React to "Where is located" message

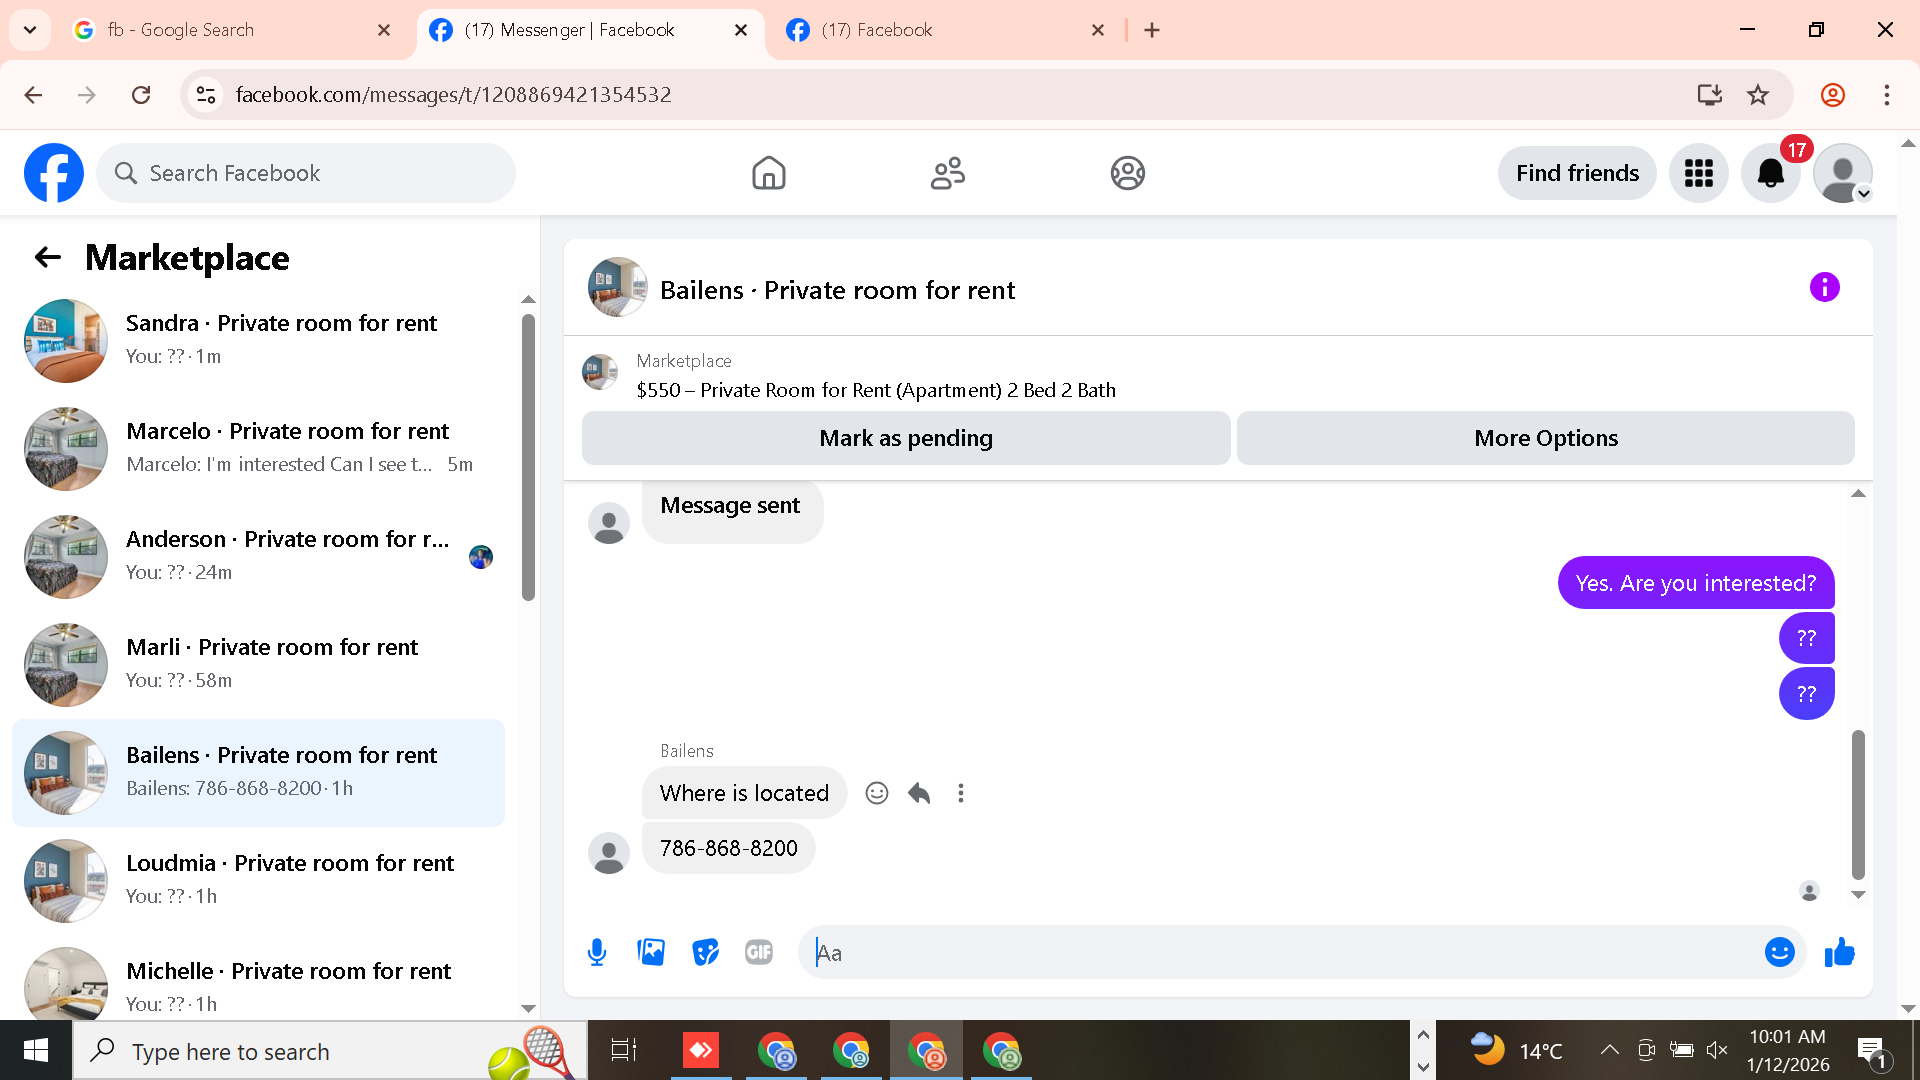(x=877, y=793)
